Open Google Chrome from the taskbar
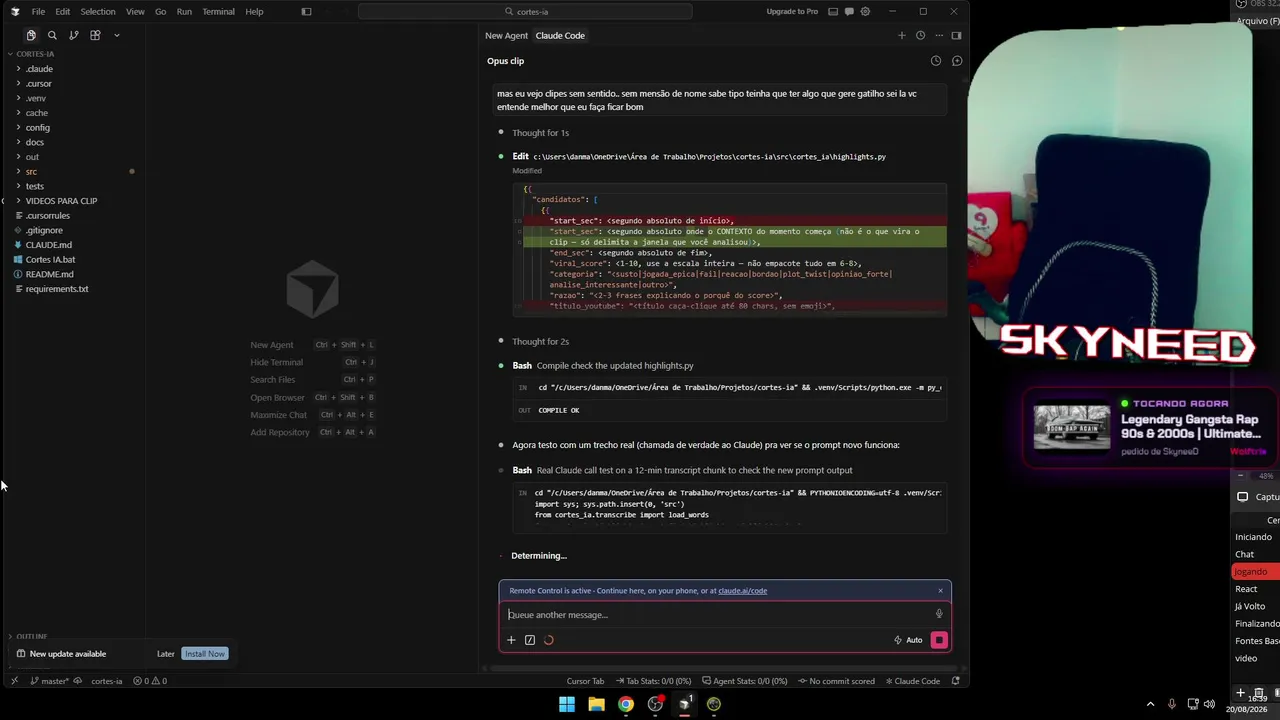Screen dimensions: 1280x720 click(625, 704)
